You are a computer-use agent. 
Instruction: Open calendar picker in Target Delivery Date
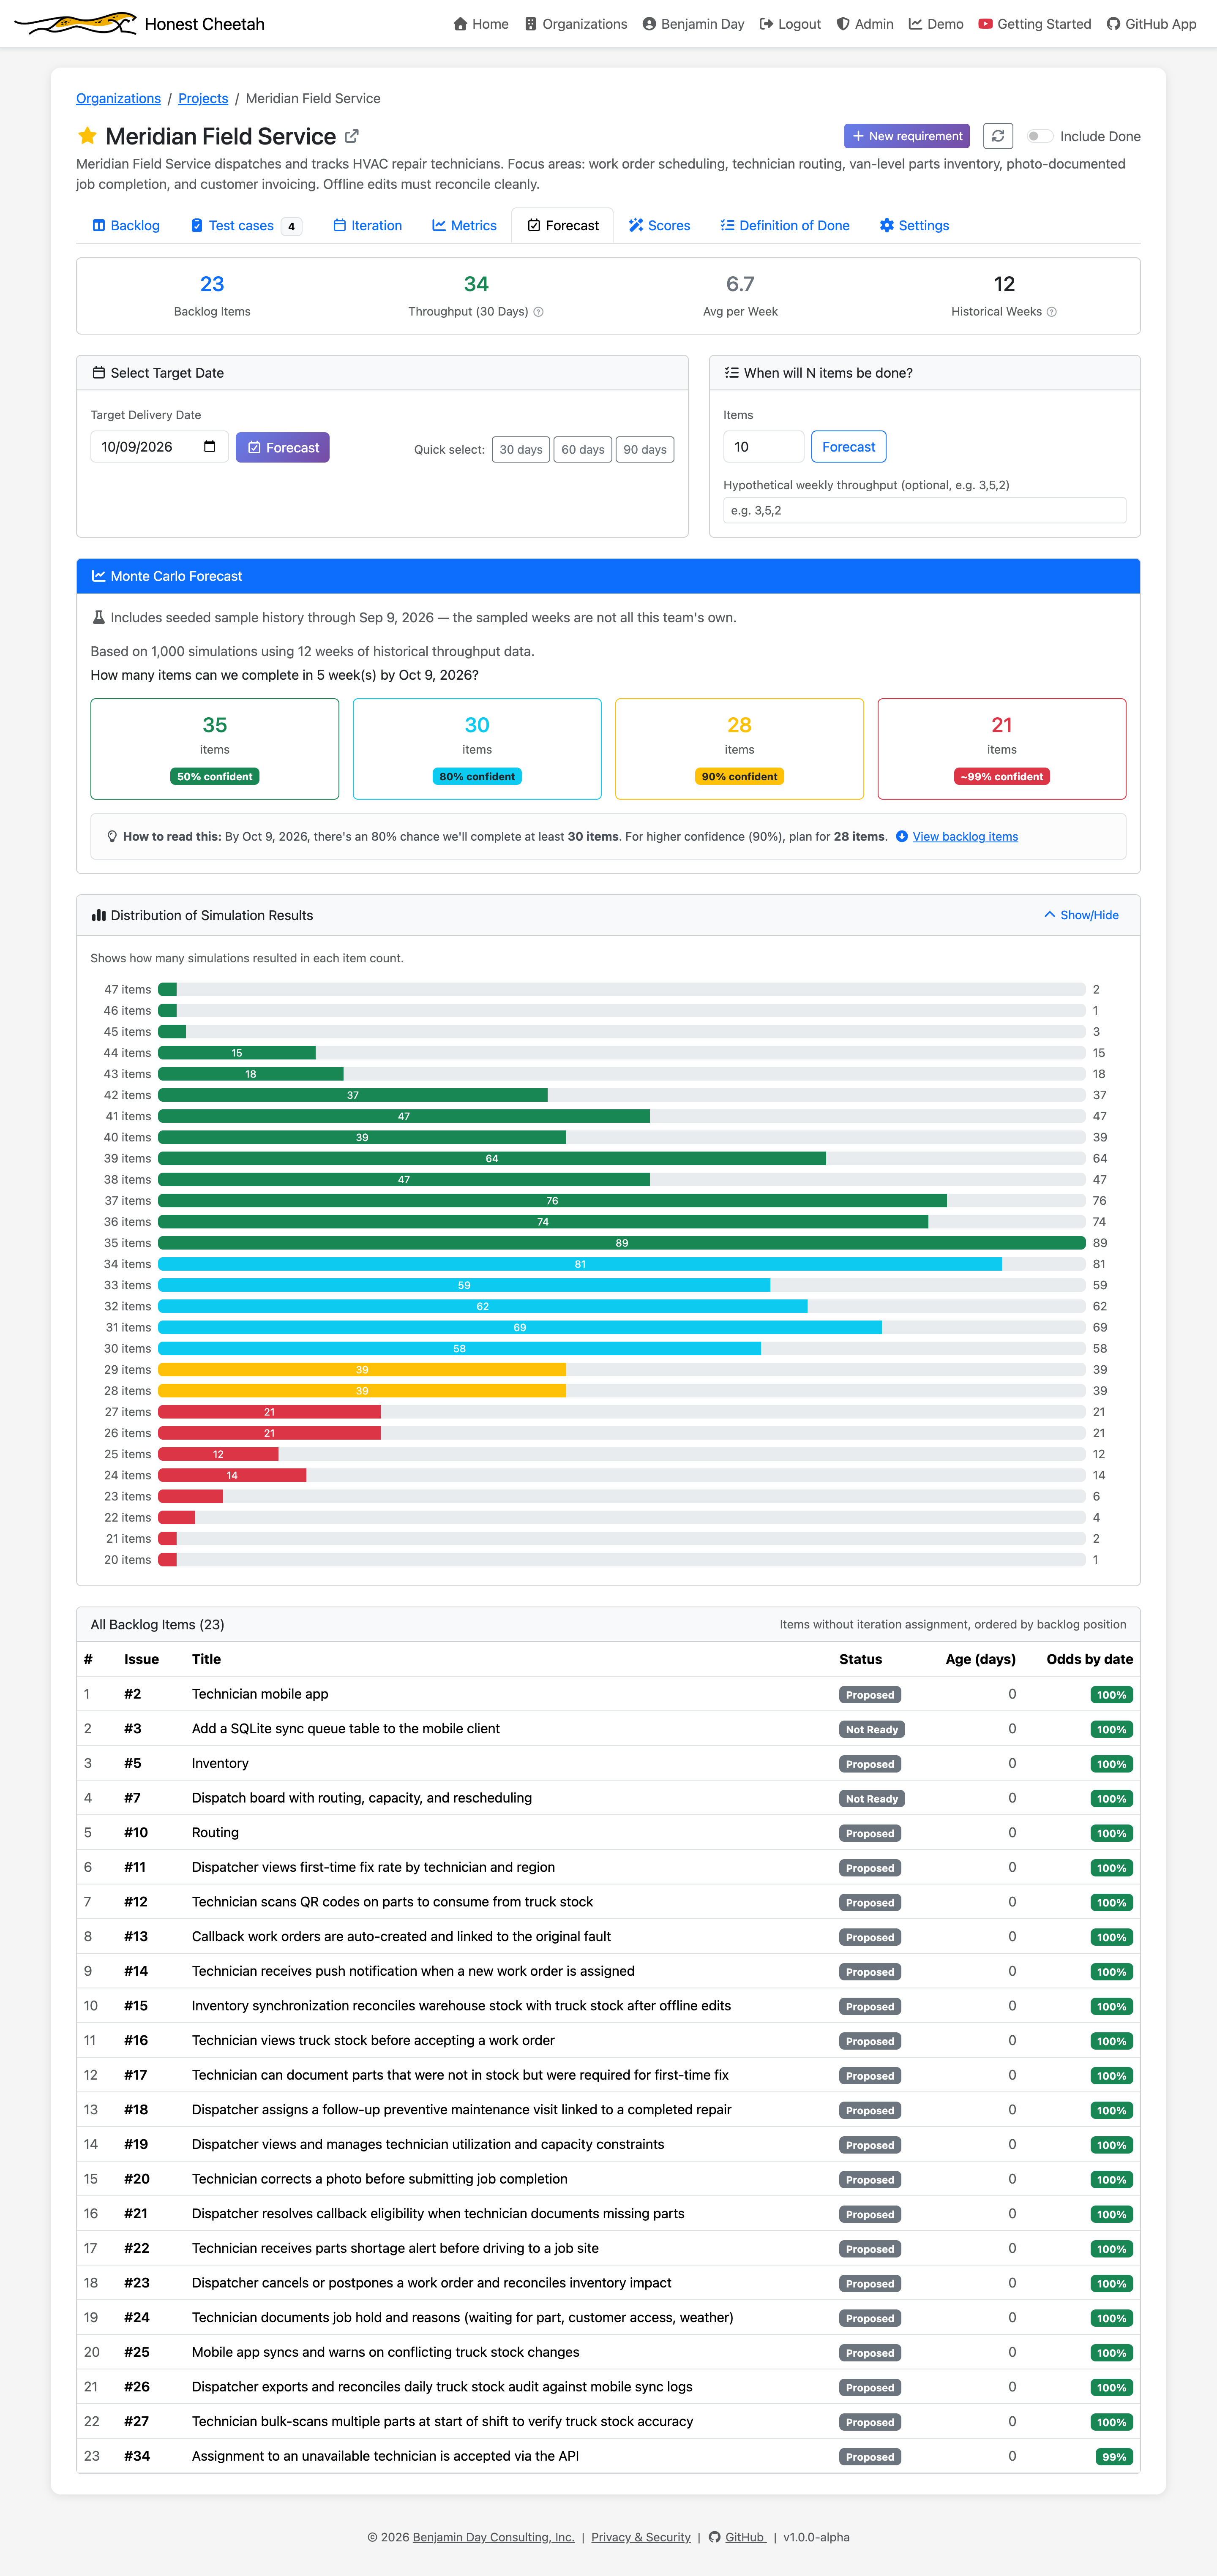(x=209, y=447)
